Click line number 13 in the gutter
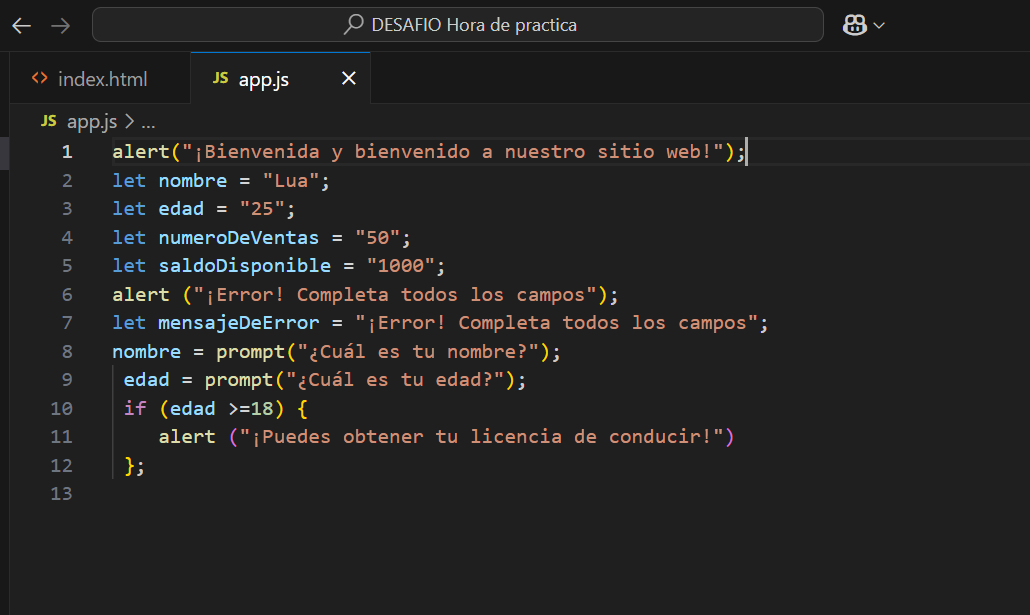The width and height of the screenshot is (1030, 615). click(62, 494)
